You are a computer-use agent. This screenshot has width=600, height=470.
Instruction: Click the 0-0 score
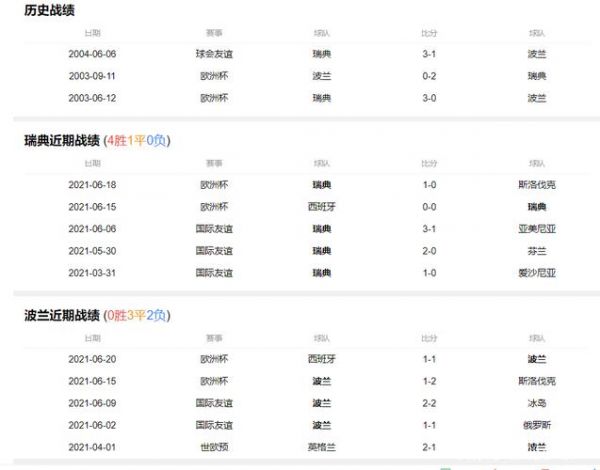pos(429,207)
